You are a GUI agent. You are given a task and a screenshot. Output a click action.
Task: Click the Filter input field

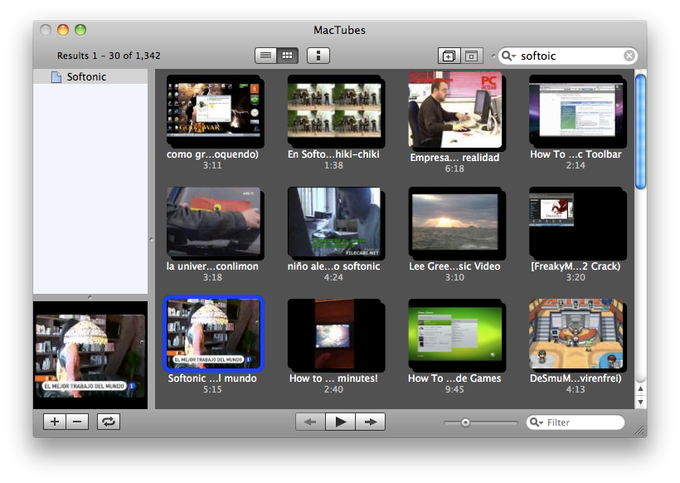(575, 422)
